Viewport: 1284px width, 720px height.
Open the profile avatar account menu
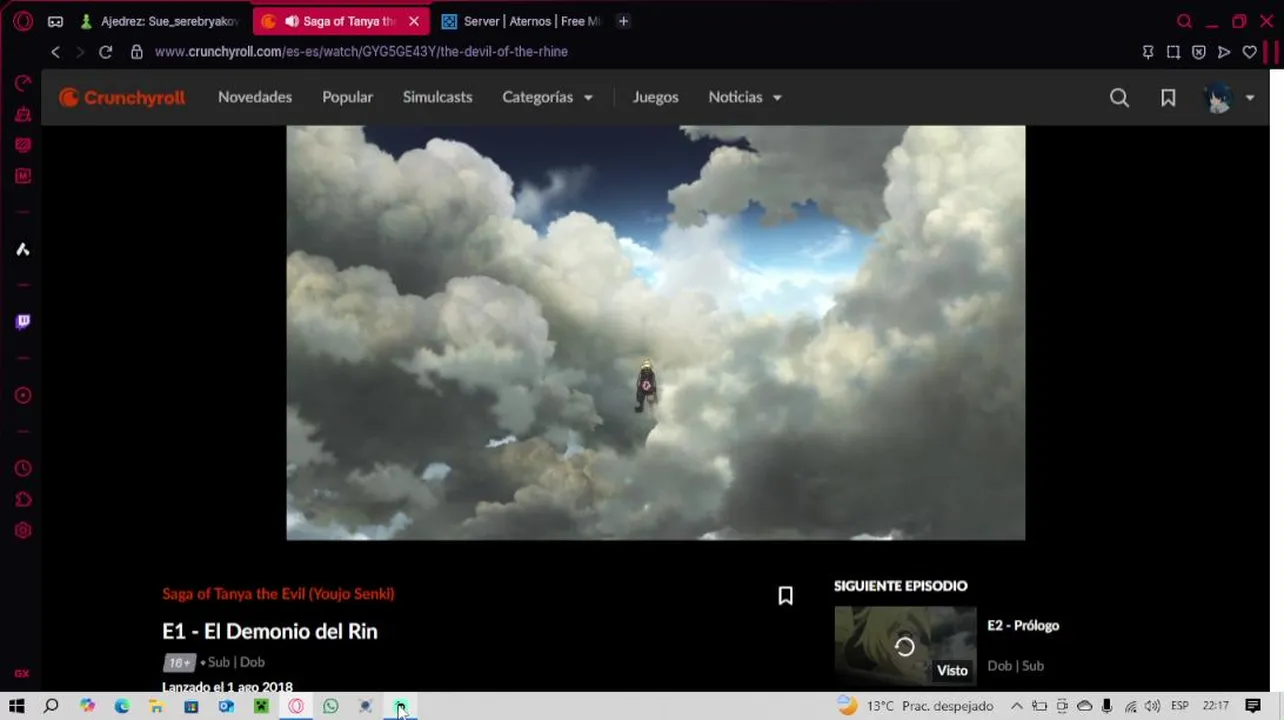[x=1228, y=98]
